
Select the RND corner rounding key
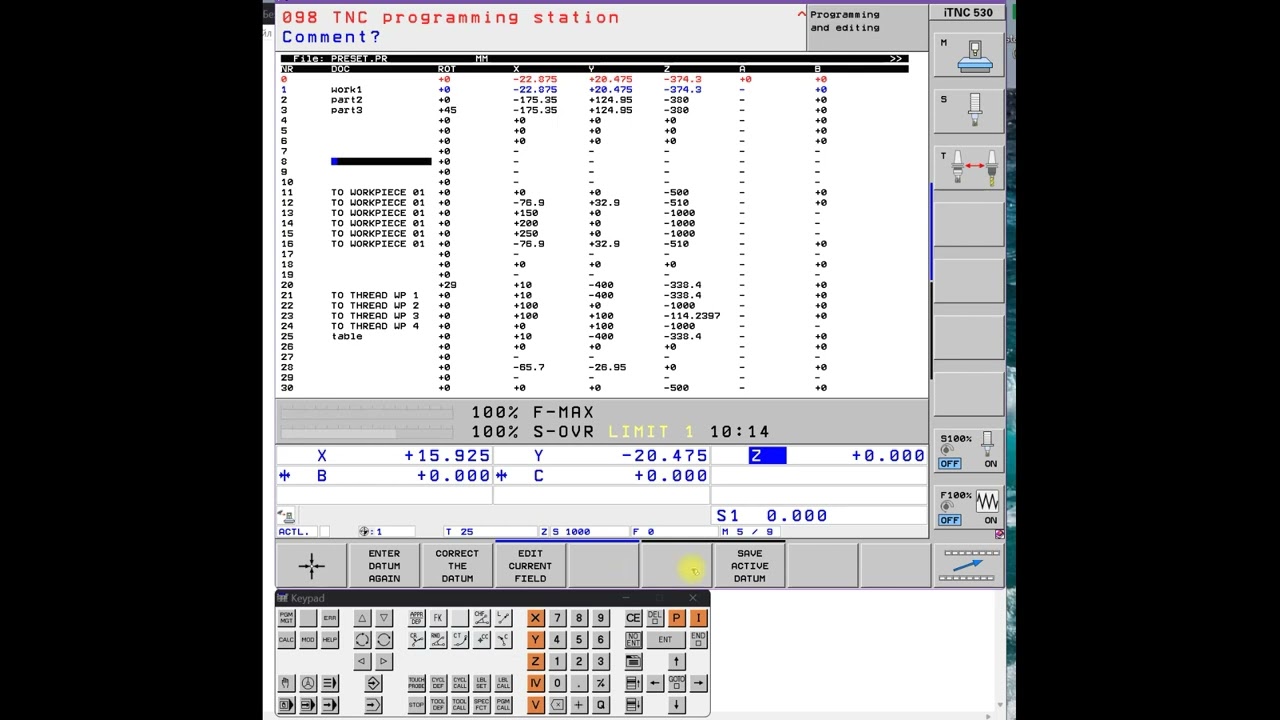[x=438, y=640]
